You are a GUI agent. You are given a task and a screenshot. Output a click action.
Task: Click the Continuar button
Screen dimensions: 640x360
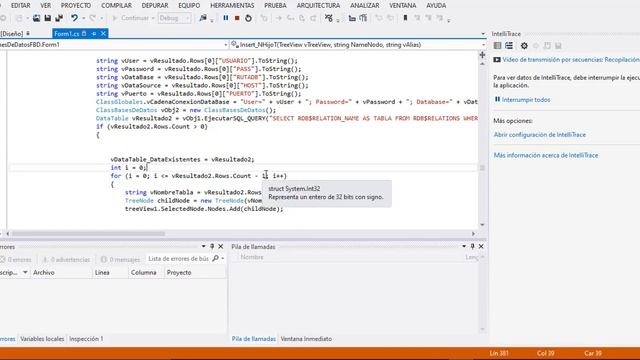(x=131, y=18)
